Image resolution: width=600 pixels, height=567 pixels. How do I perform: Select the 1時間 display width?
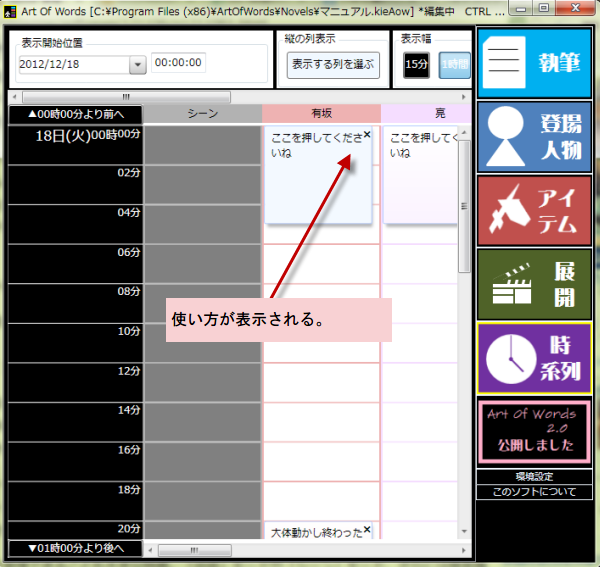coord(454,65)
